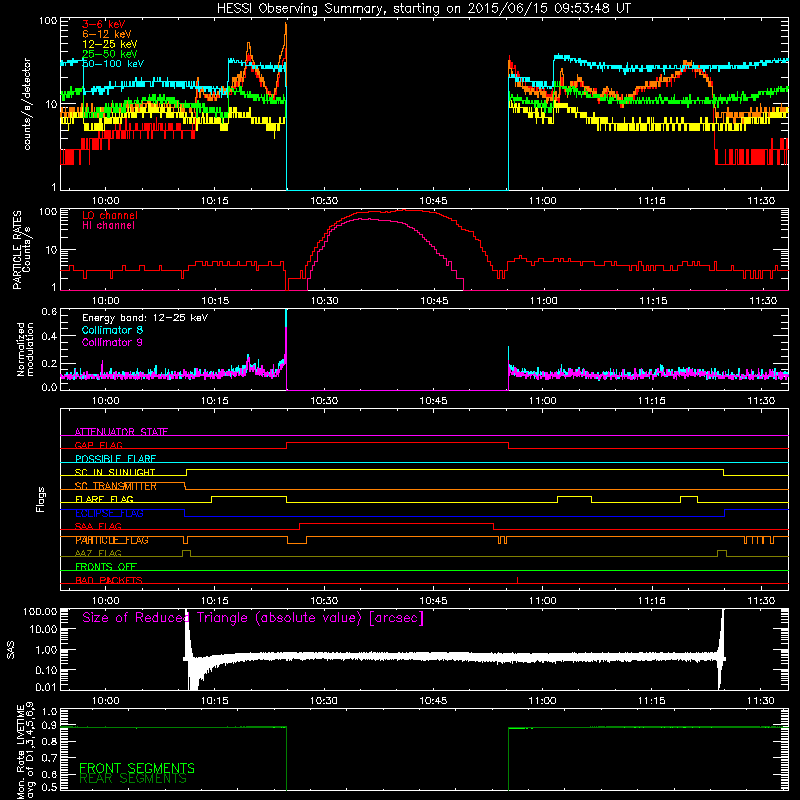Click the AAZ FLAG label

[x=98, y=554]
